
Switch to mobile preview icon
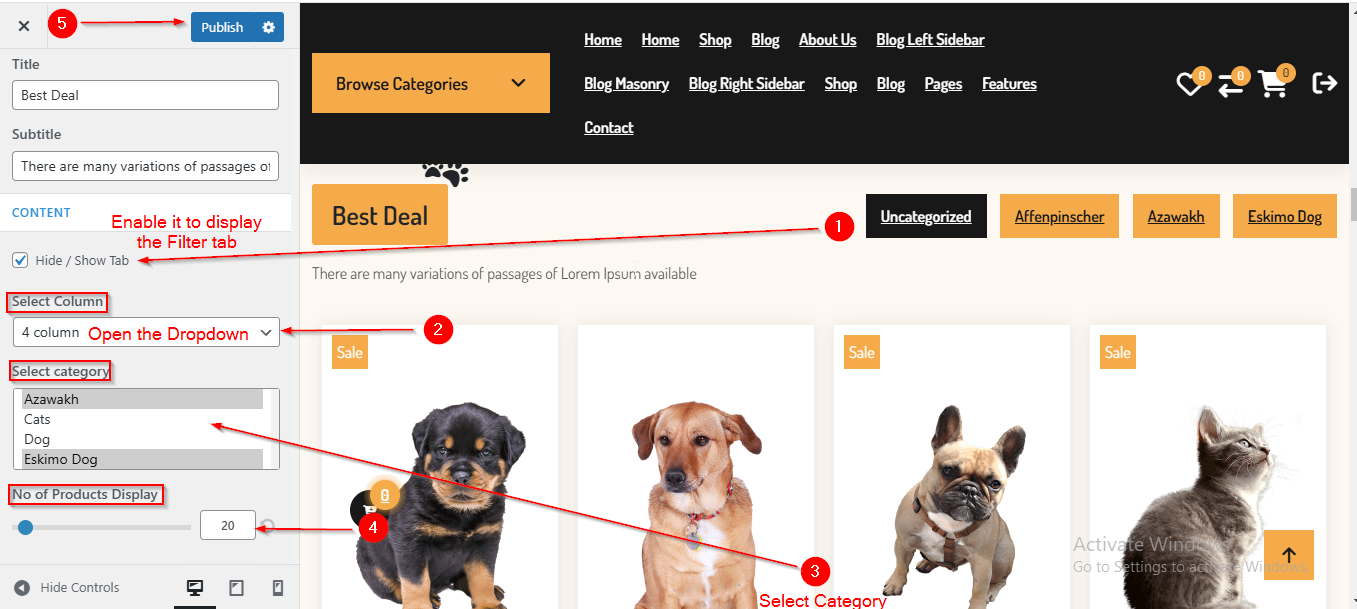pyautogui.click(x=278, y=588)
